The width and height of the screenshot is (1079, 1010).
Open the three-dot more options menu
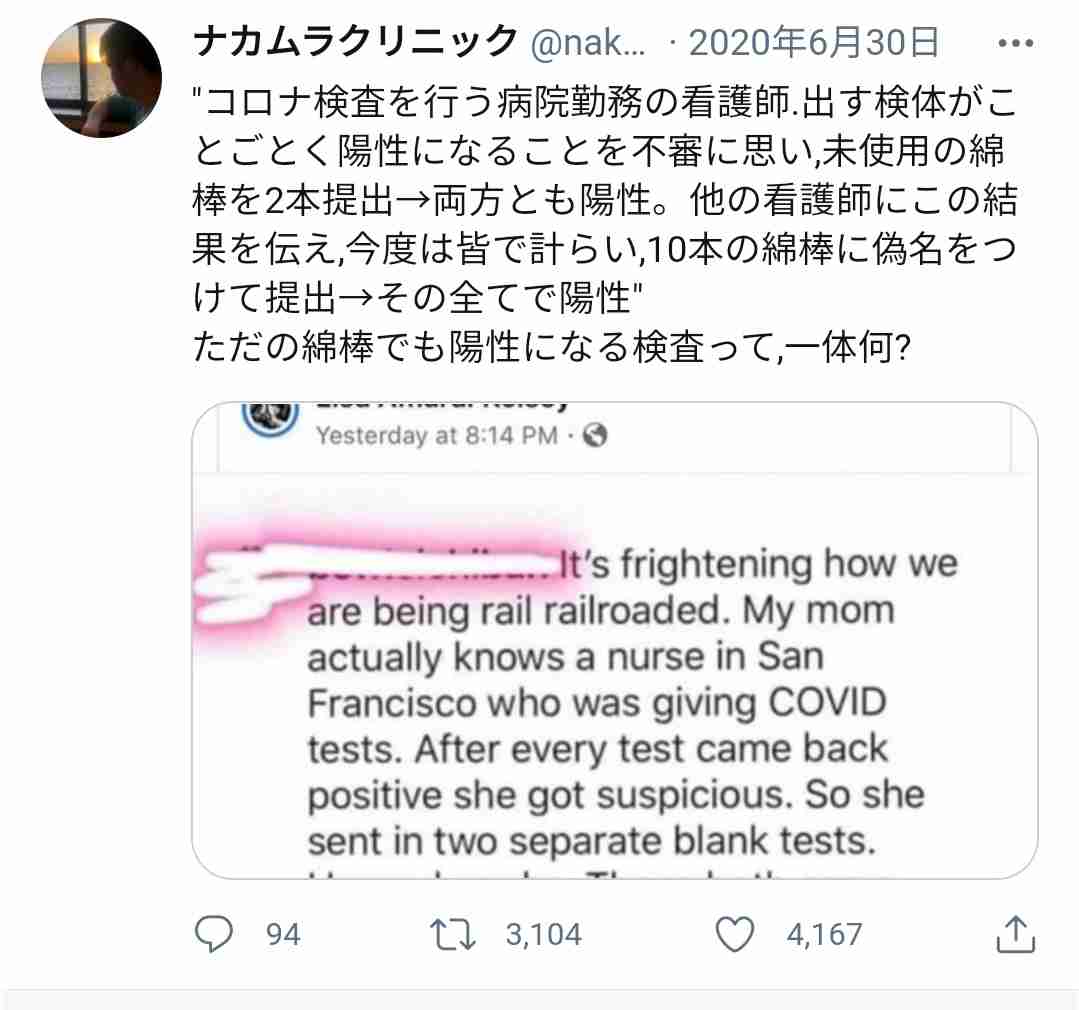coord(1016,43)
